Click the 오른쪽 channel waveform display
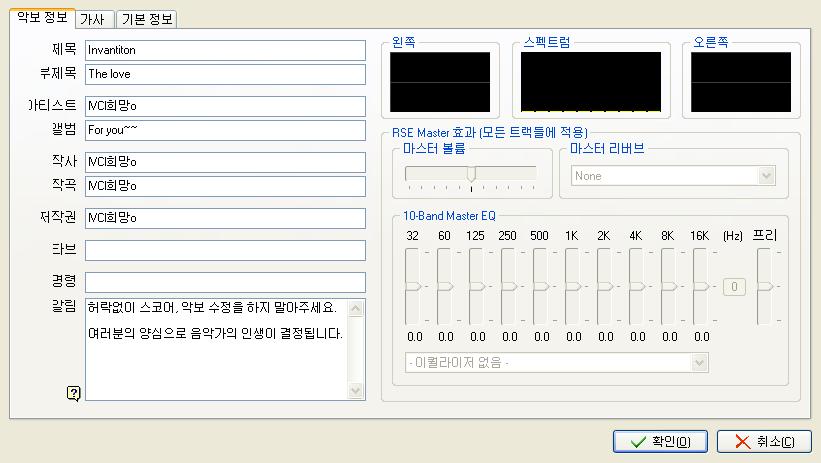Screen dimensions: 821x463 pos(741,82)
